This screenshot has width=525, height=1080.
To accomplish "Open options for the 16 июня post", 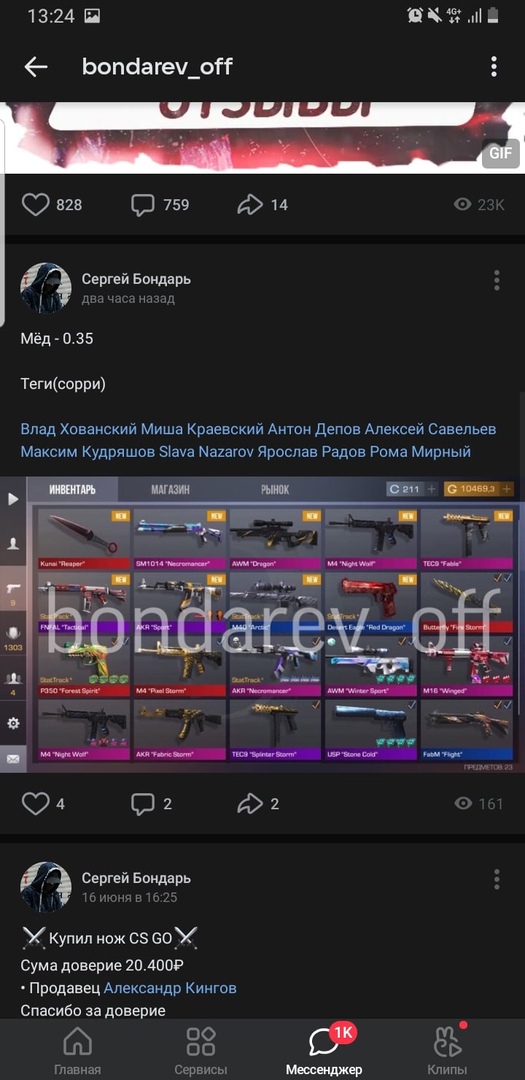I will 497,879.
